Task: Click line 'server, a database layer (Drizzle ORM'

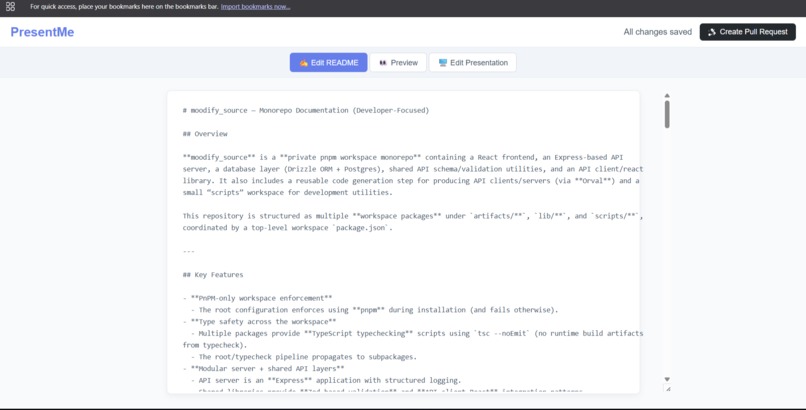Action: click(413, 169)
